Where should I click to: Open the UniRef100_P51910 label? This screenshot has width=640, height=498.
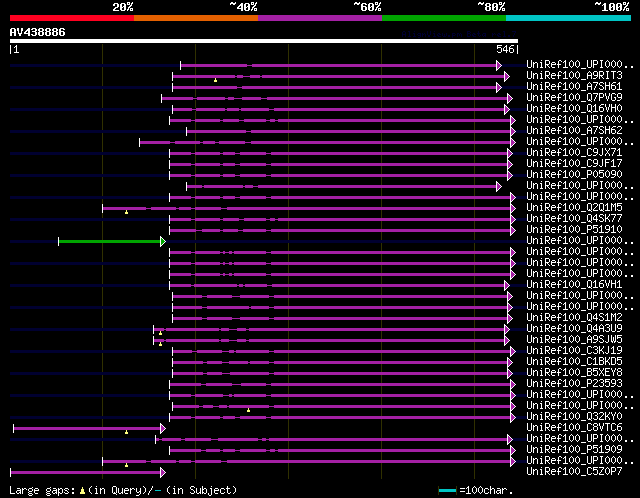point(574,230)
